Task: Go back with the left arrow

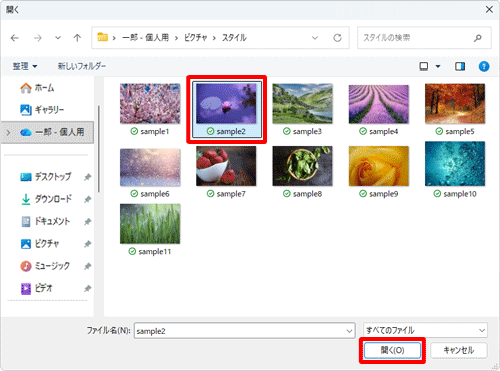Action: pyautogui.click(x=15, y=38)
